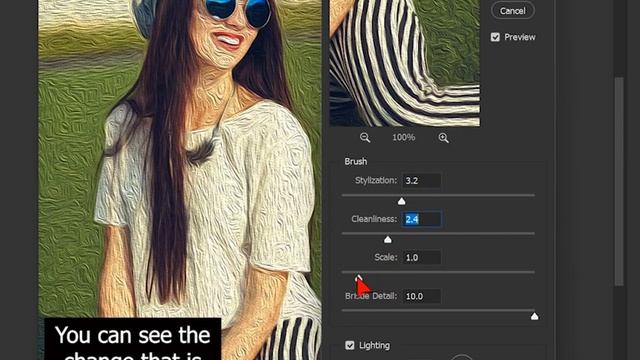Screen dimensions: 640x360
Task: Zoom in the filter preview
Action: [x=443, y=138]
